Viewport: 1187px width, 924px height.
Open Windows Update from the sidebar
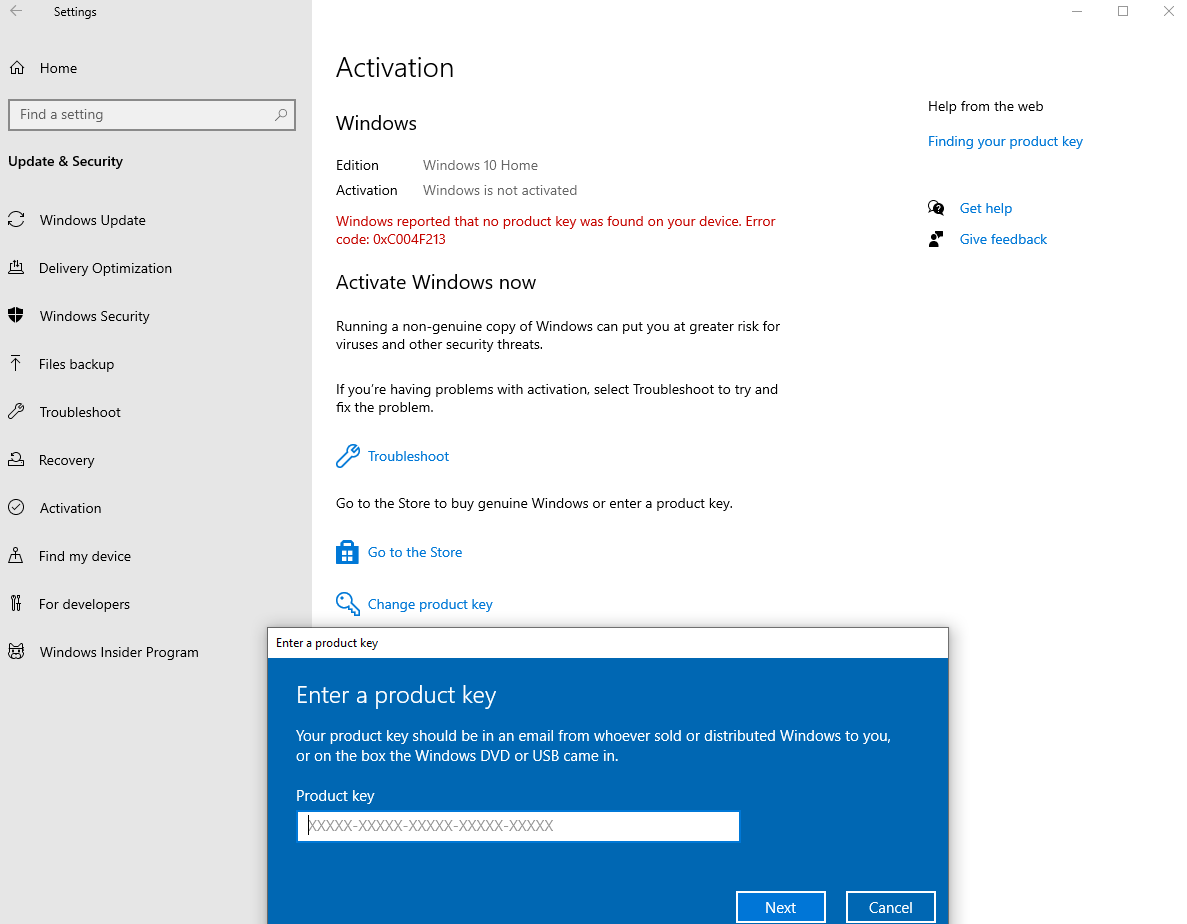[18, 220]
